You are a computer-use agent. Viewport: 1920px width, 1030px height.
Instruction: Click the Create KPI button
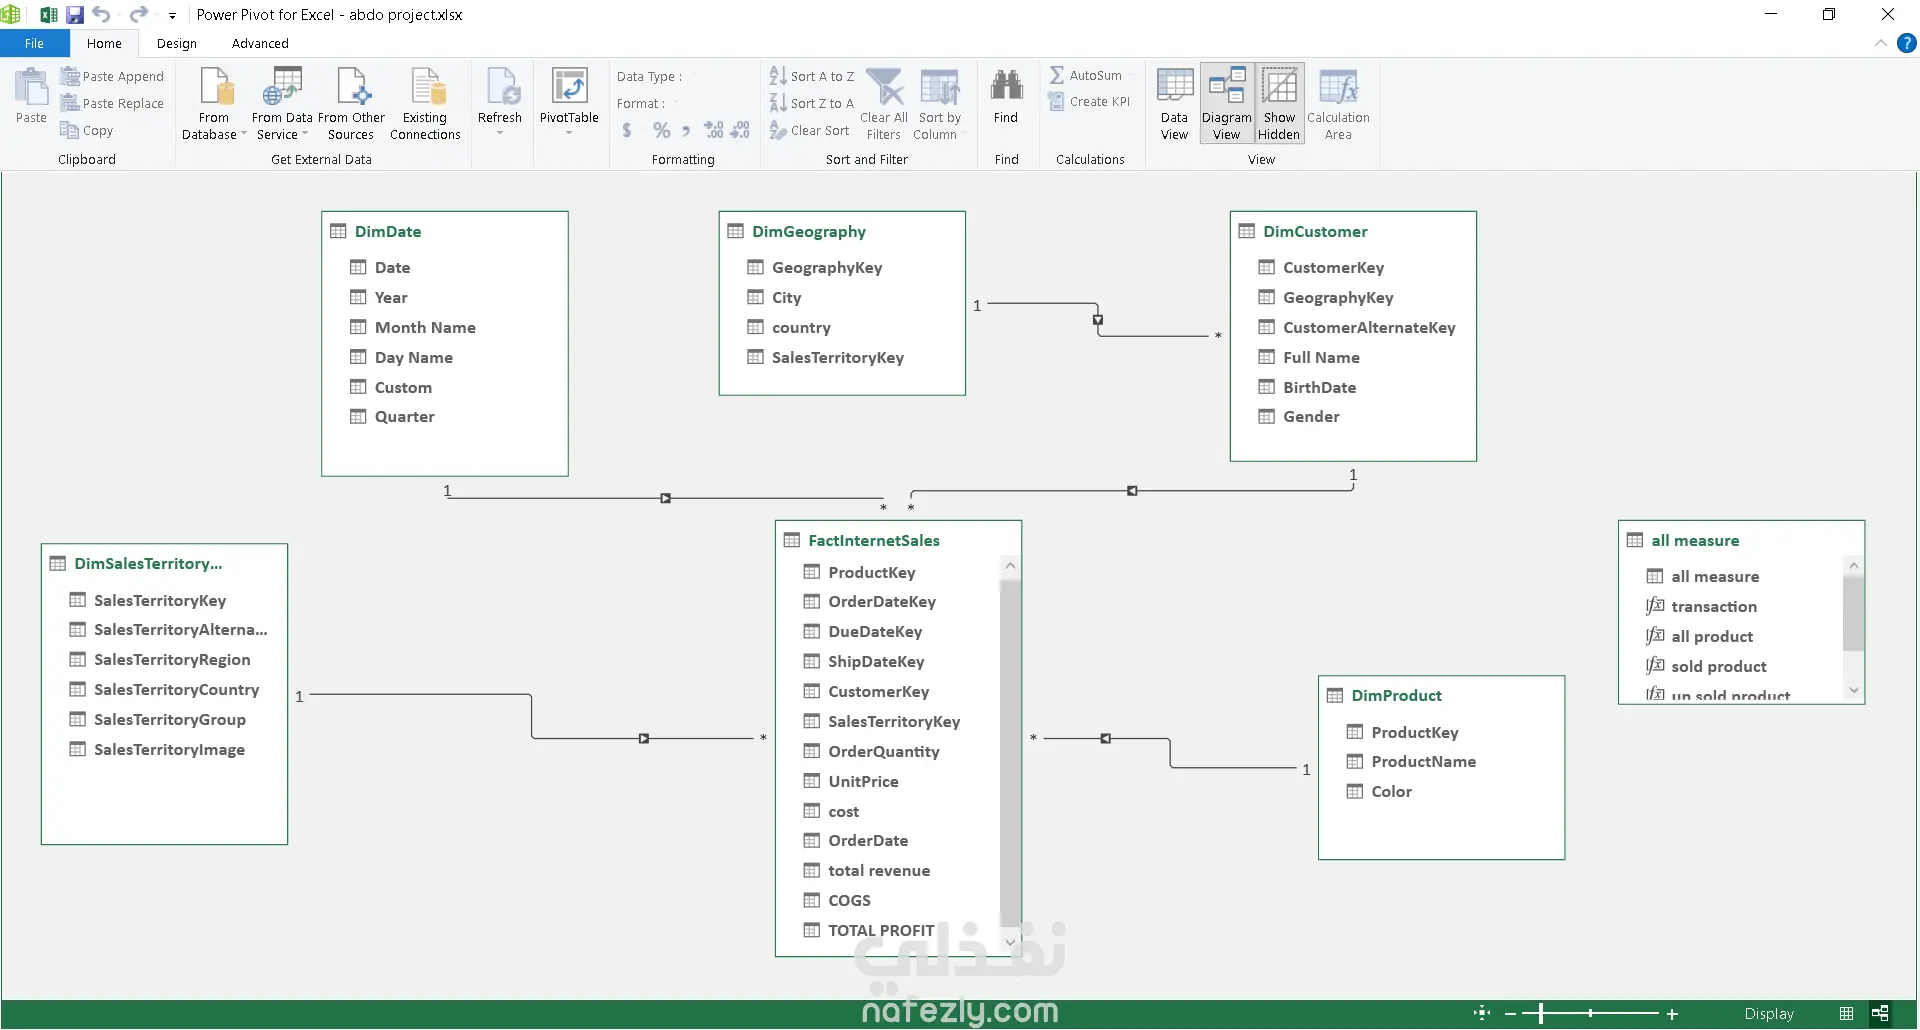pos(1089,101)
